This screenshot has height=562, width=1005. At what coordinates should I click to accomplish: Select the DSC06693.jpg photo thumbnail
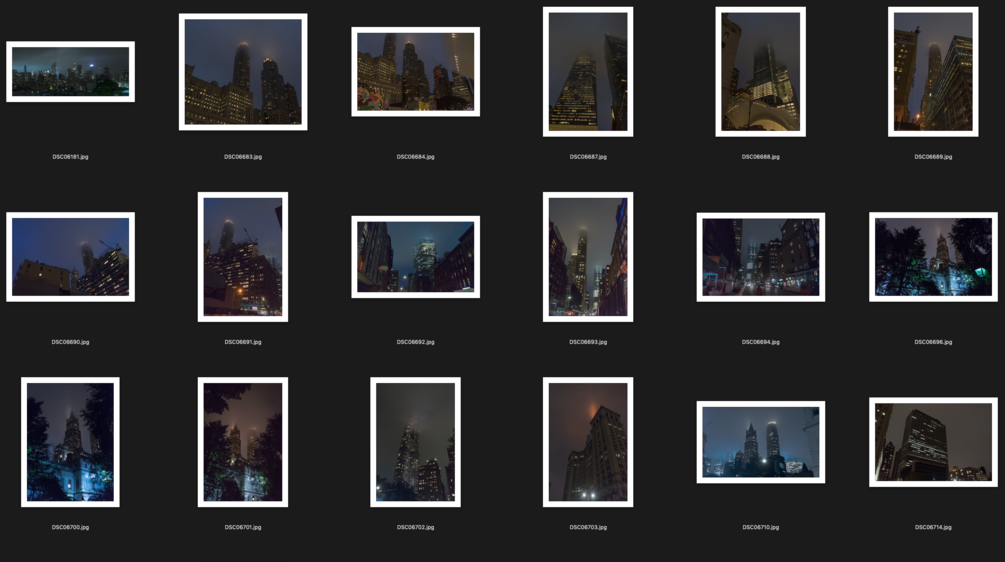click(x=588, y=257)
